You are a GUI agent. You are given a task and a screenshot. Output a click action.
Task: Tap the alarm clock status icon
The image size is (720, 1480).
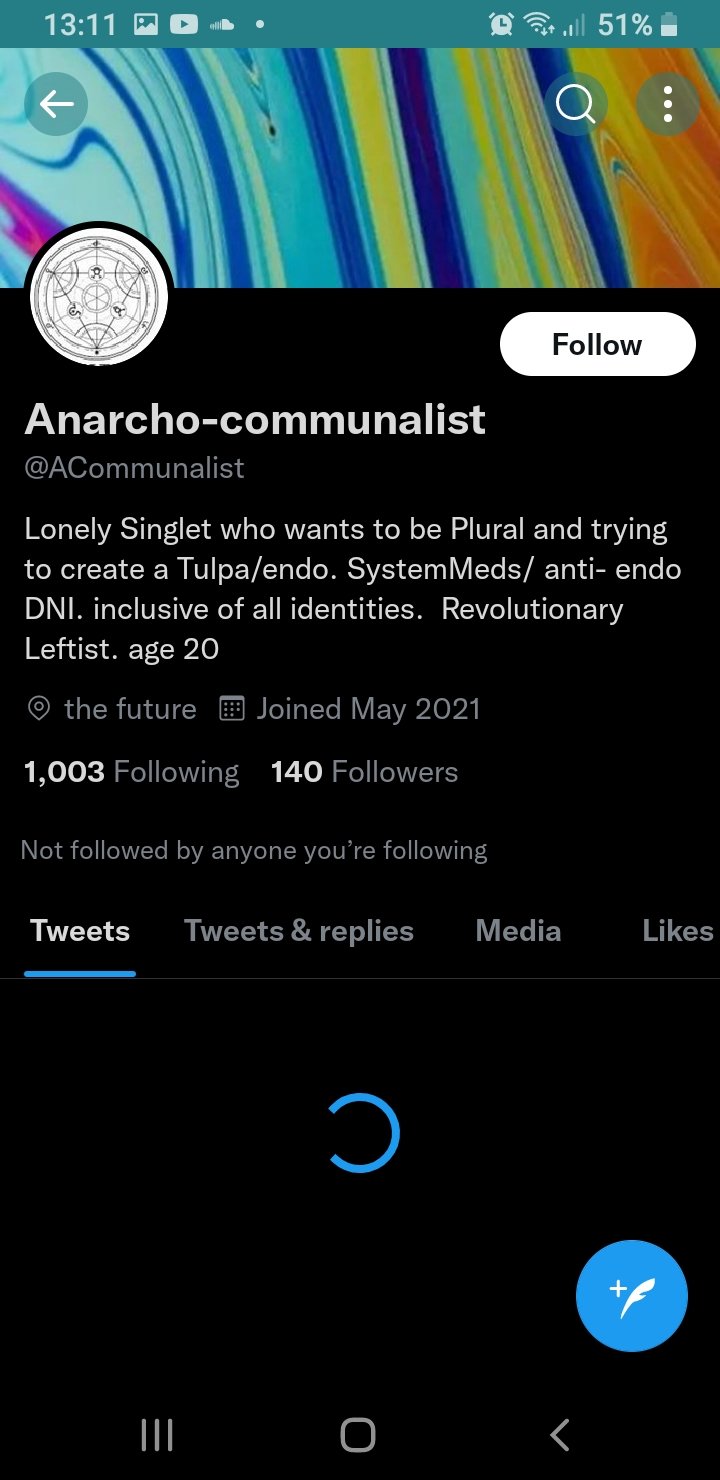pyautogui.click(x=500, y=24)
